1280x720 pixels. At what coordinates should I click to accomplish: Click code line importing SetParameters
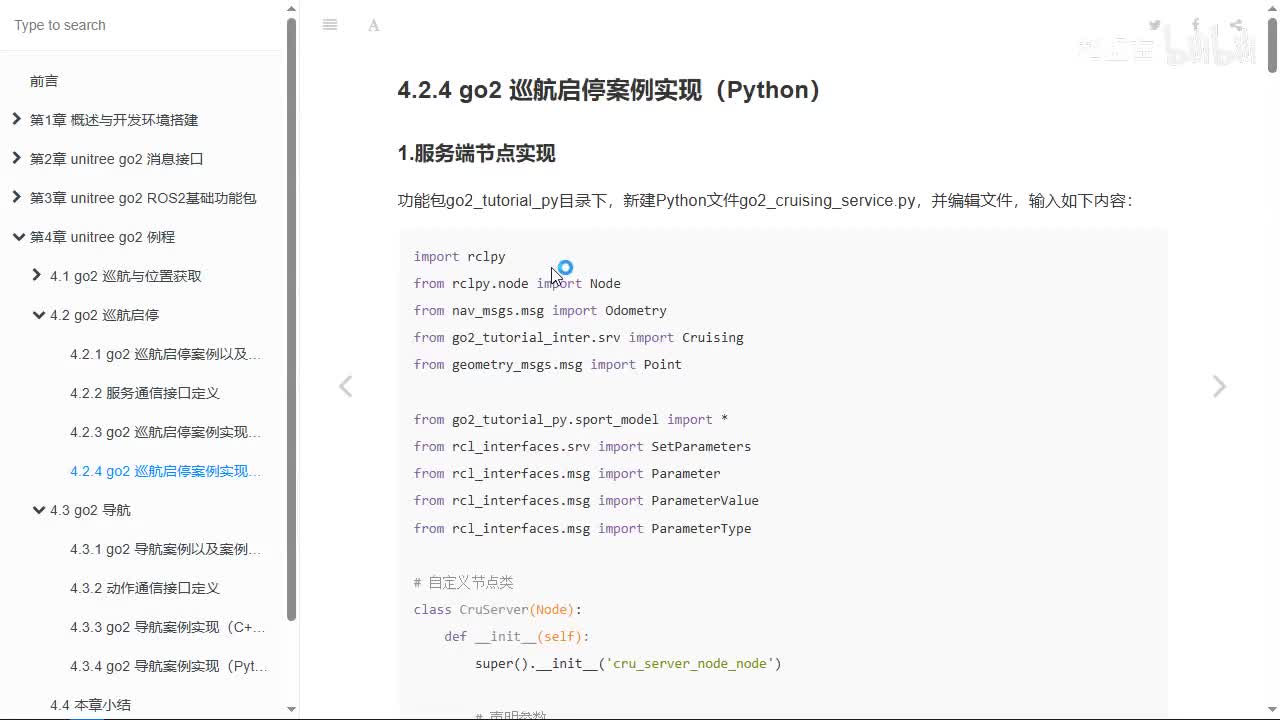tap(582, 446)
